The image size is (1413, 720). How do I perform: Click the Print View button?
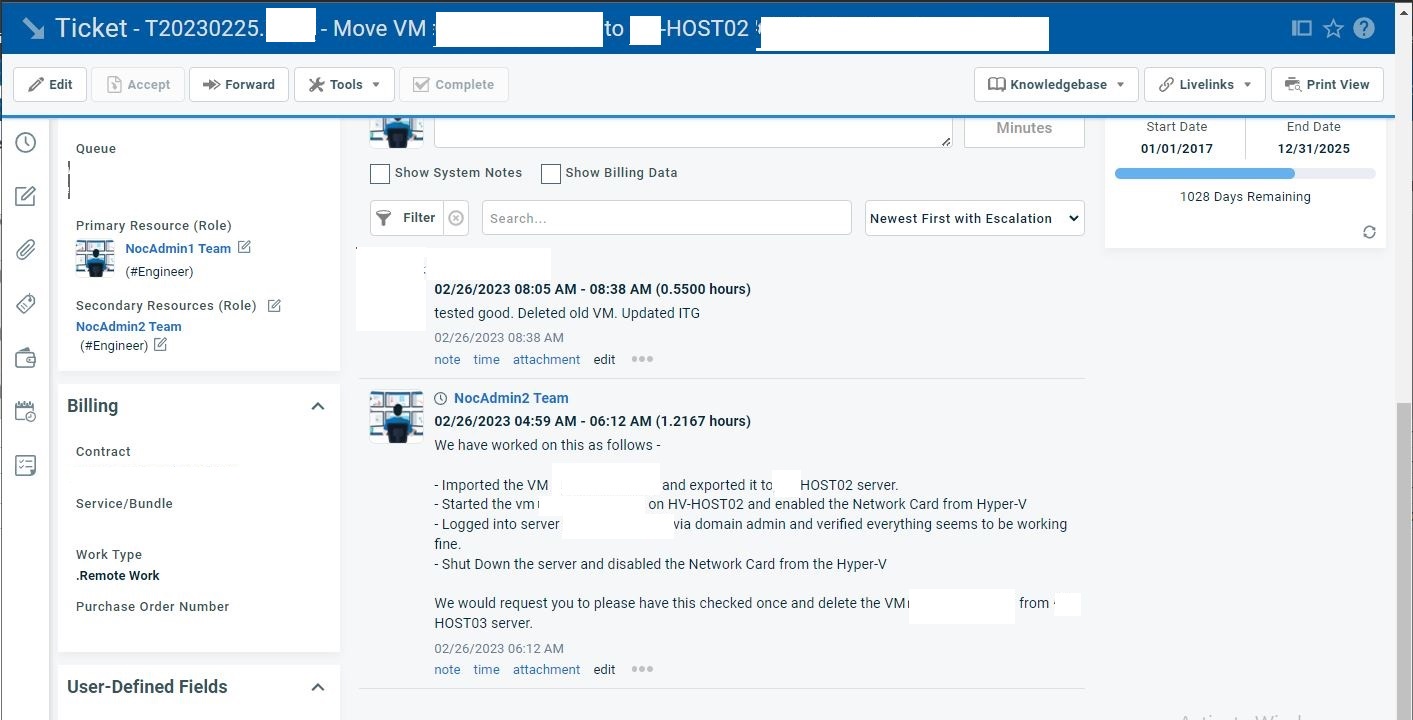pyautogui.click(x=1327, y=85)
